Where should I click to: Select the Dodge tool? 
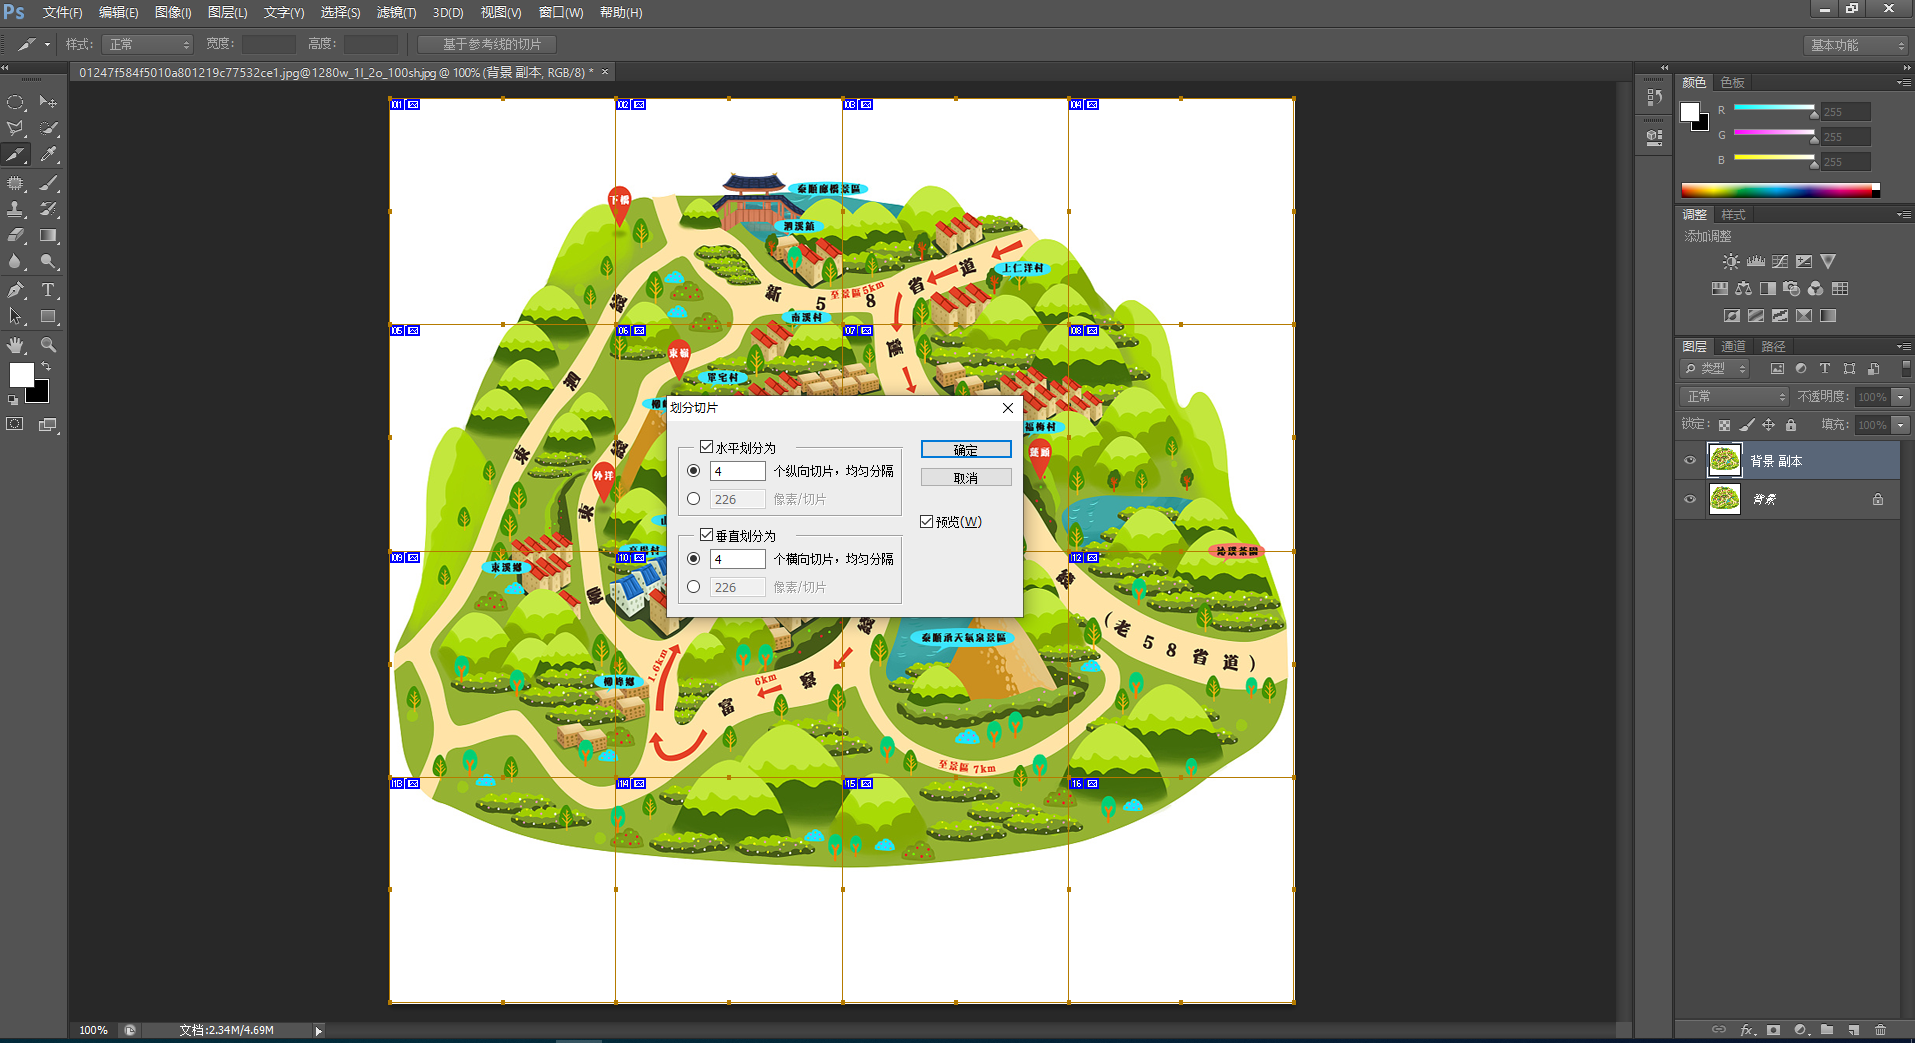(x=48, y=261)
